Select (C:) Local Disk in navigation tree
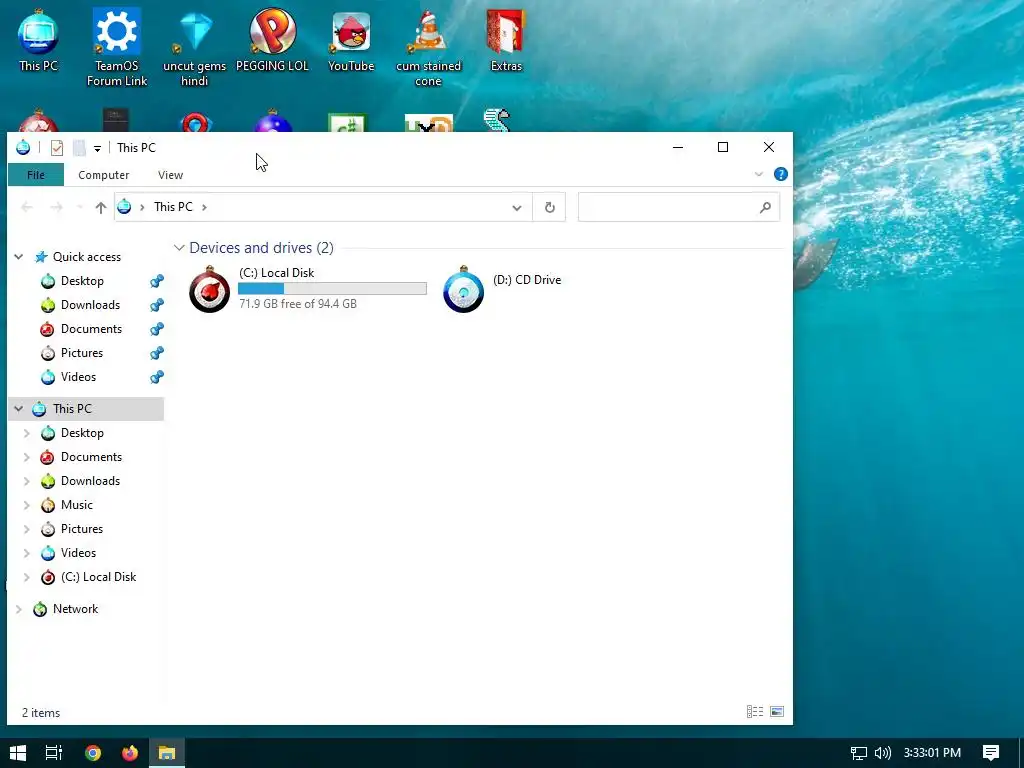This screenshot has width=1024, height=768. point(98,577)
